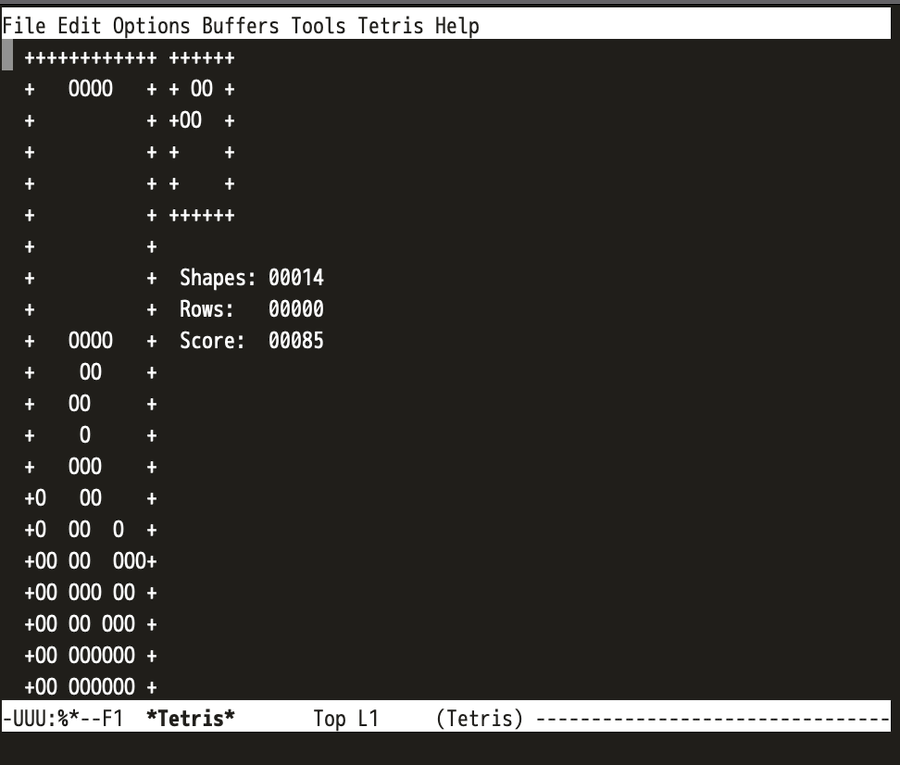Open the File menu
The width and height of the screenshot is (900, 765).
pos(24,26)
